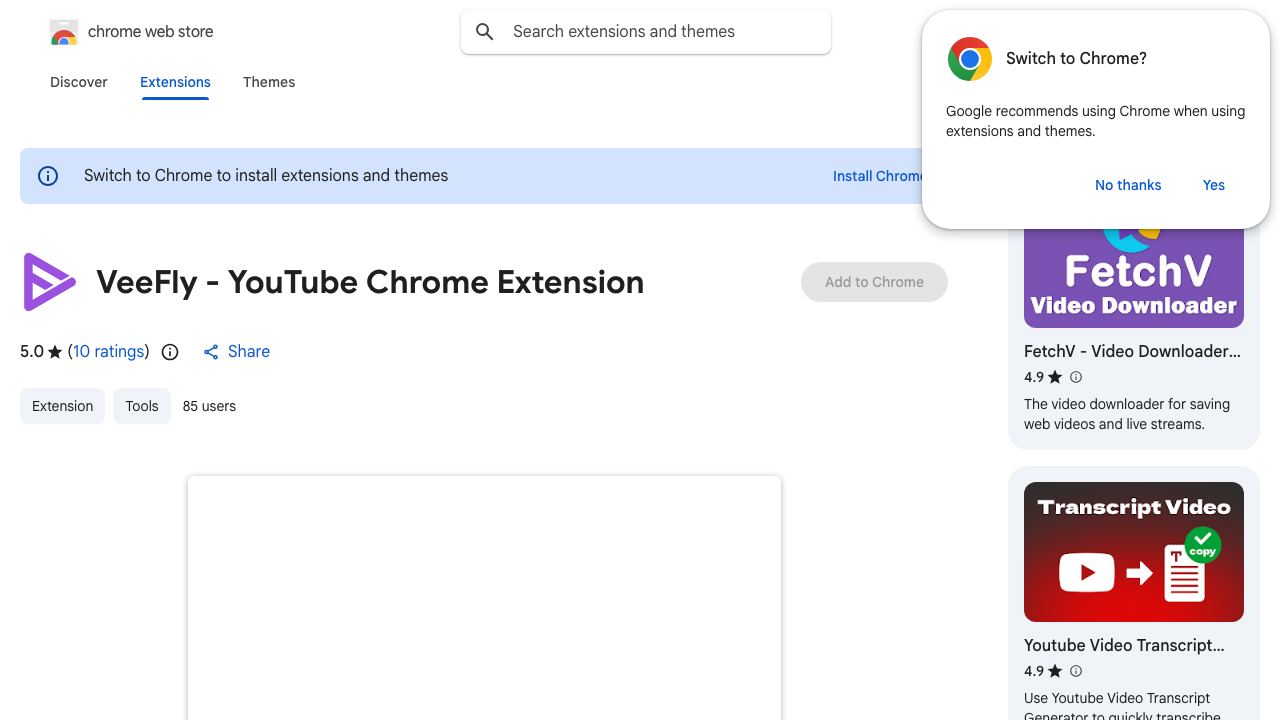Open the Discover tab
1280x720 pixels.
point(79,82)
